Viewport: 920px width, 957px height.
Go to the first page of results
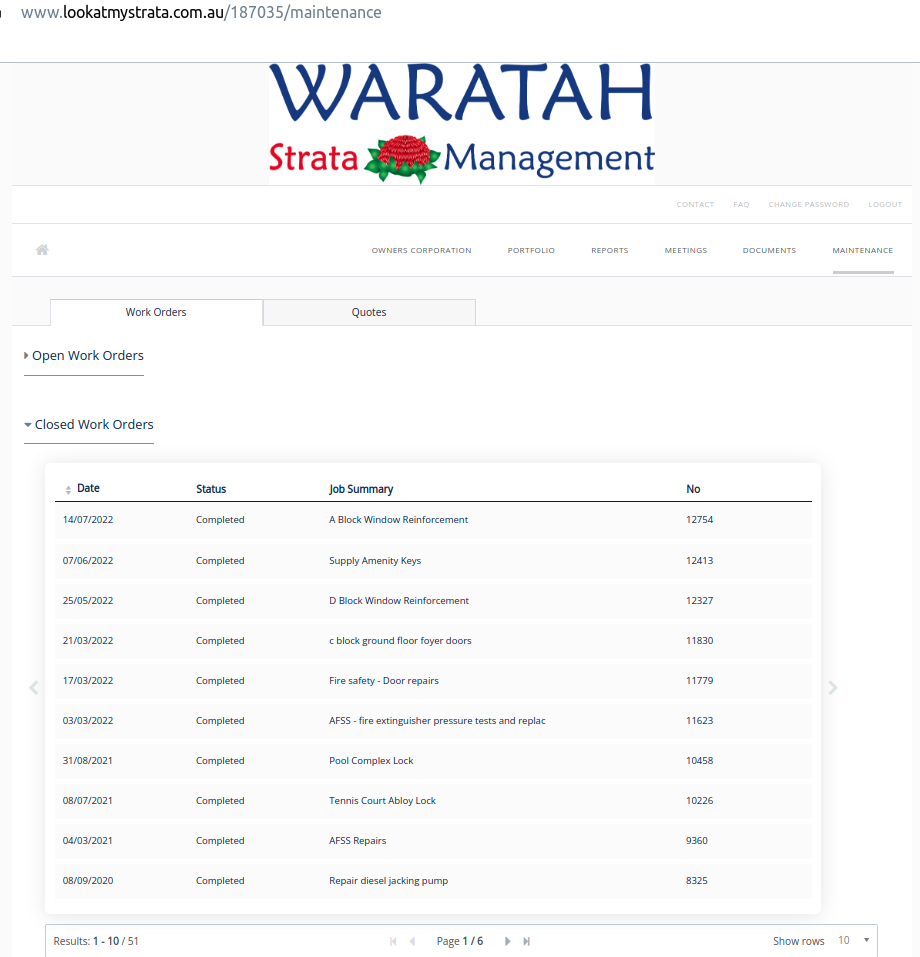coord(393,941)
